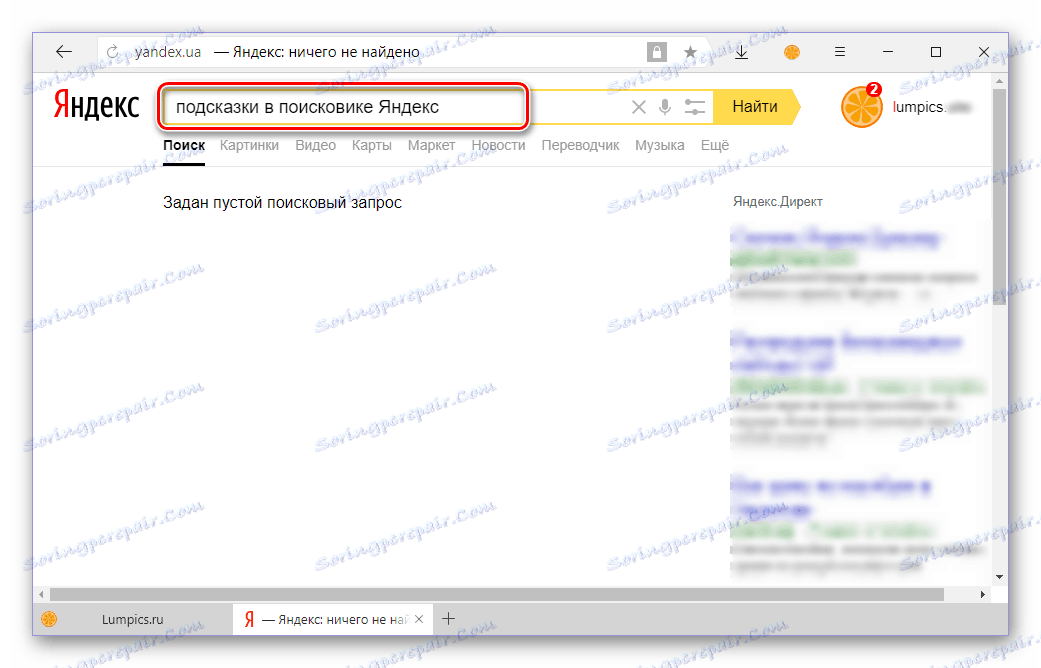Click the horizontal scrollbar thumb
The height and width of the screenshot is (668, 1041).
(497, 594)
